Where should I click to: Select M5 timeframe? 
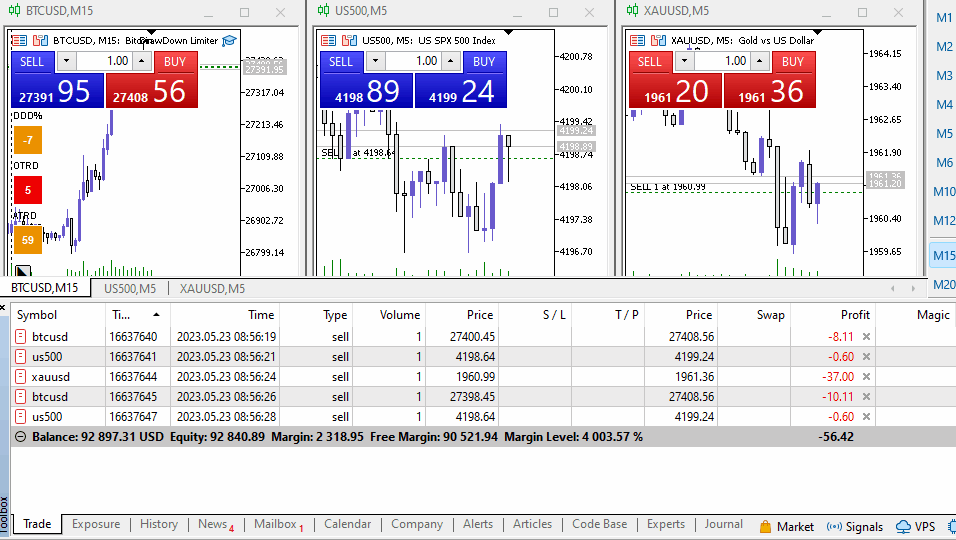pos(944,133)
